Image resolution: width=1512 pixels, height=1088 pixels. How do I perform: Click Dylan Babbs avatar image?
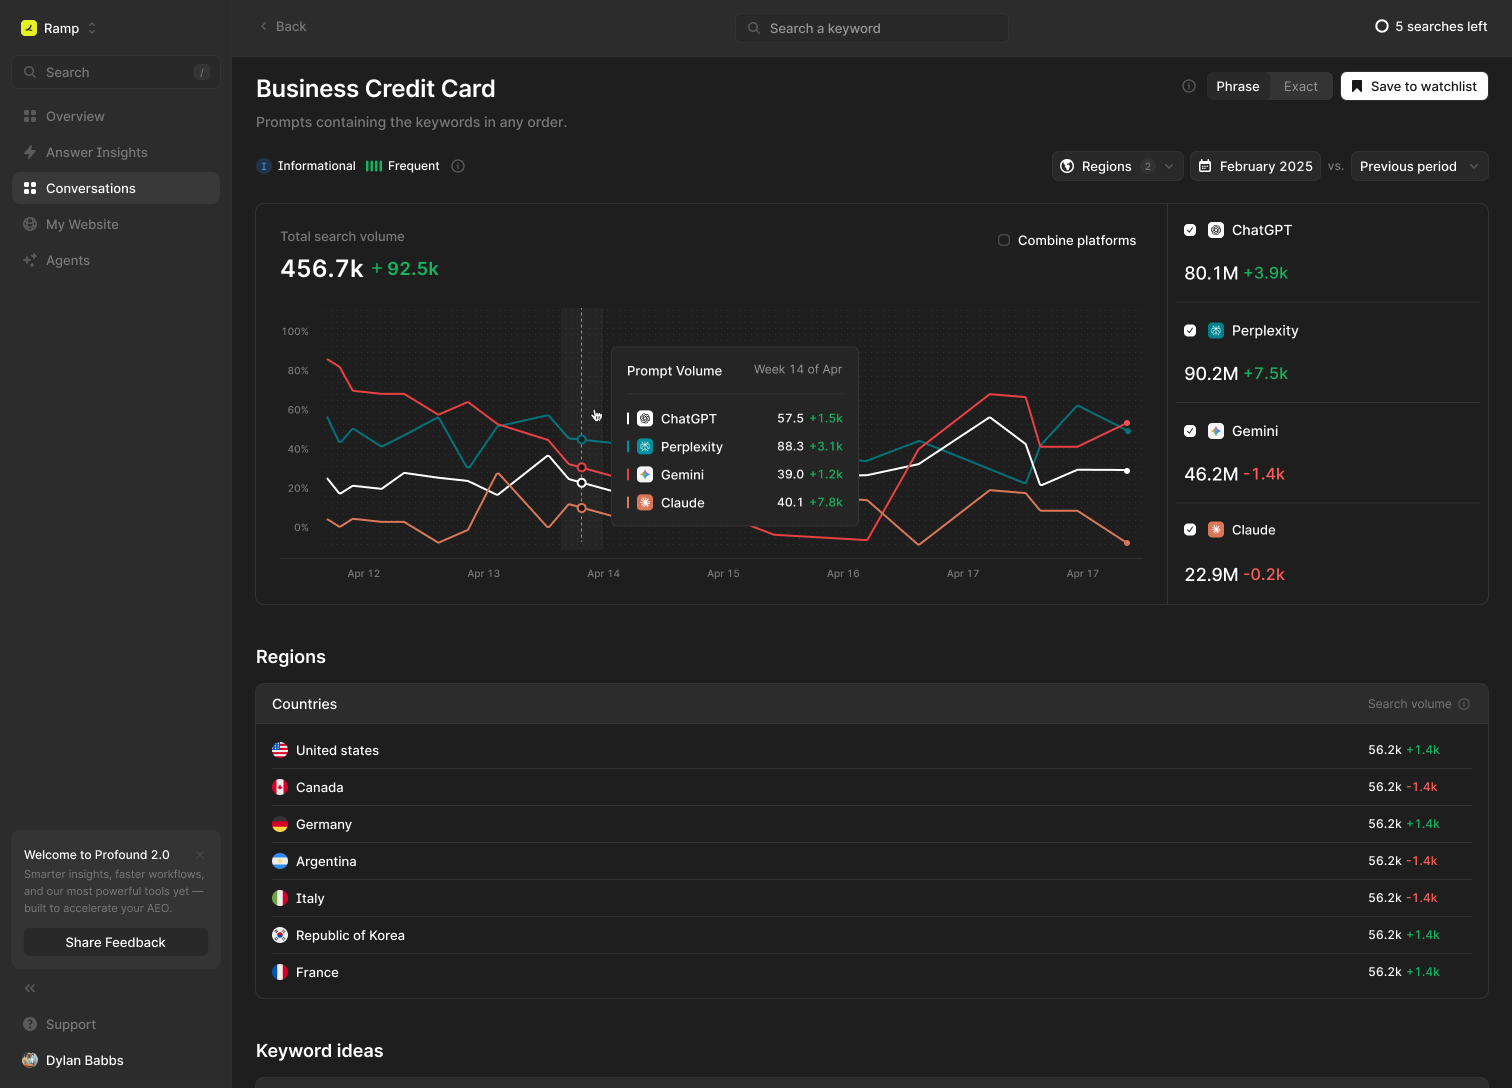(x=30, y=1060)
